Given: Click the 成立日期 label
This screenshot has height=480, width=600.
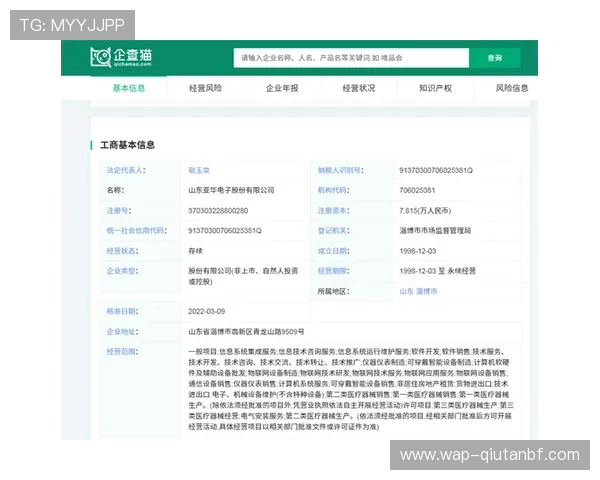Looking at the screenshot, I should coord(333,251).
